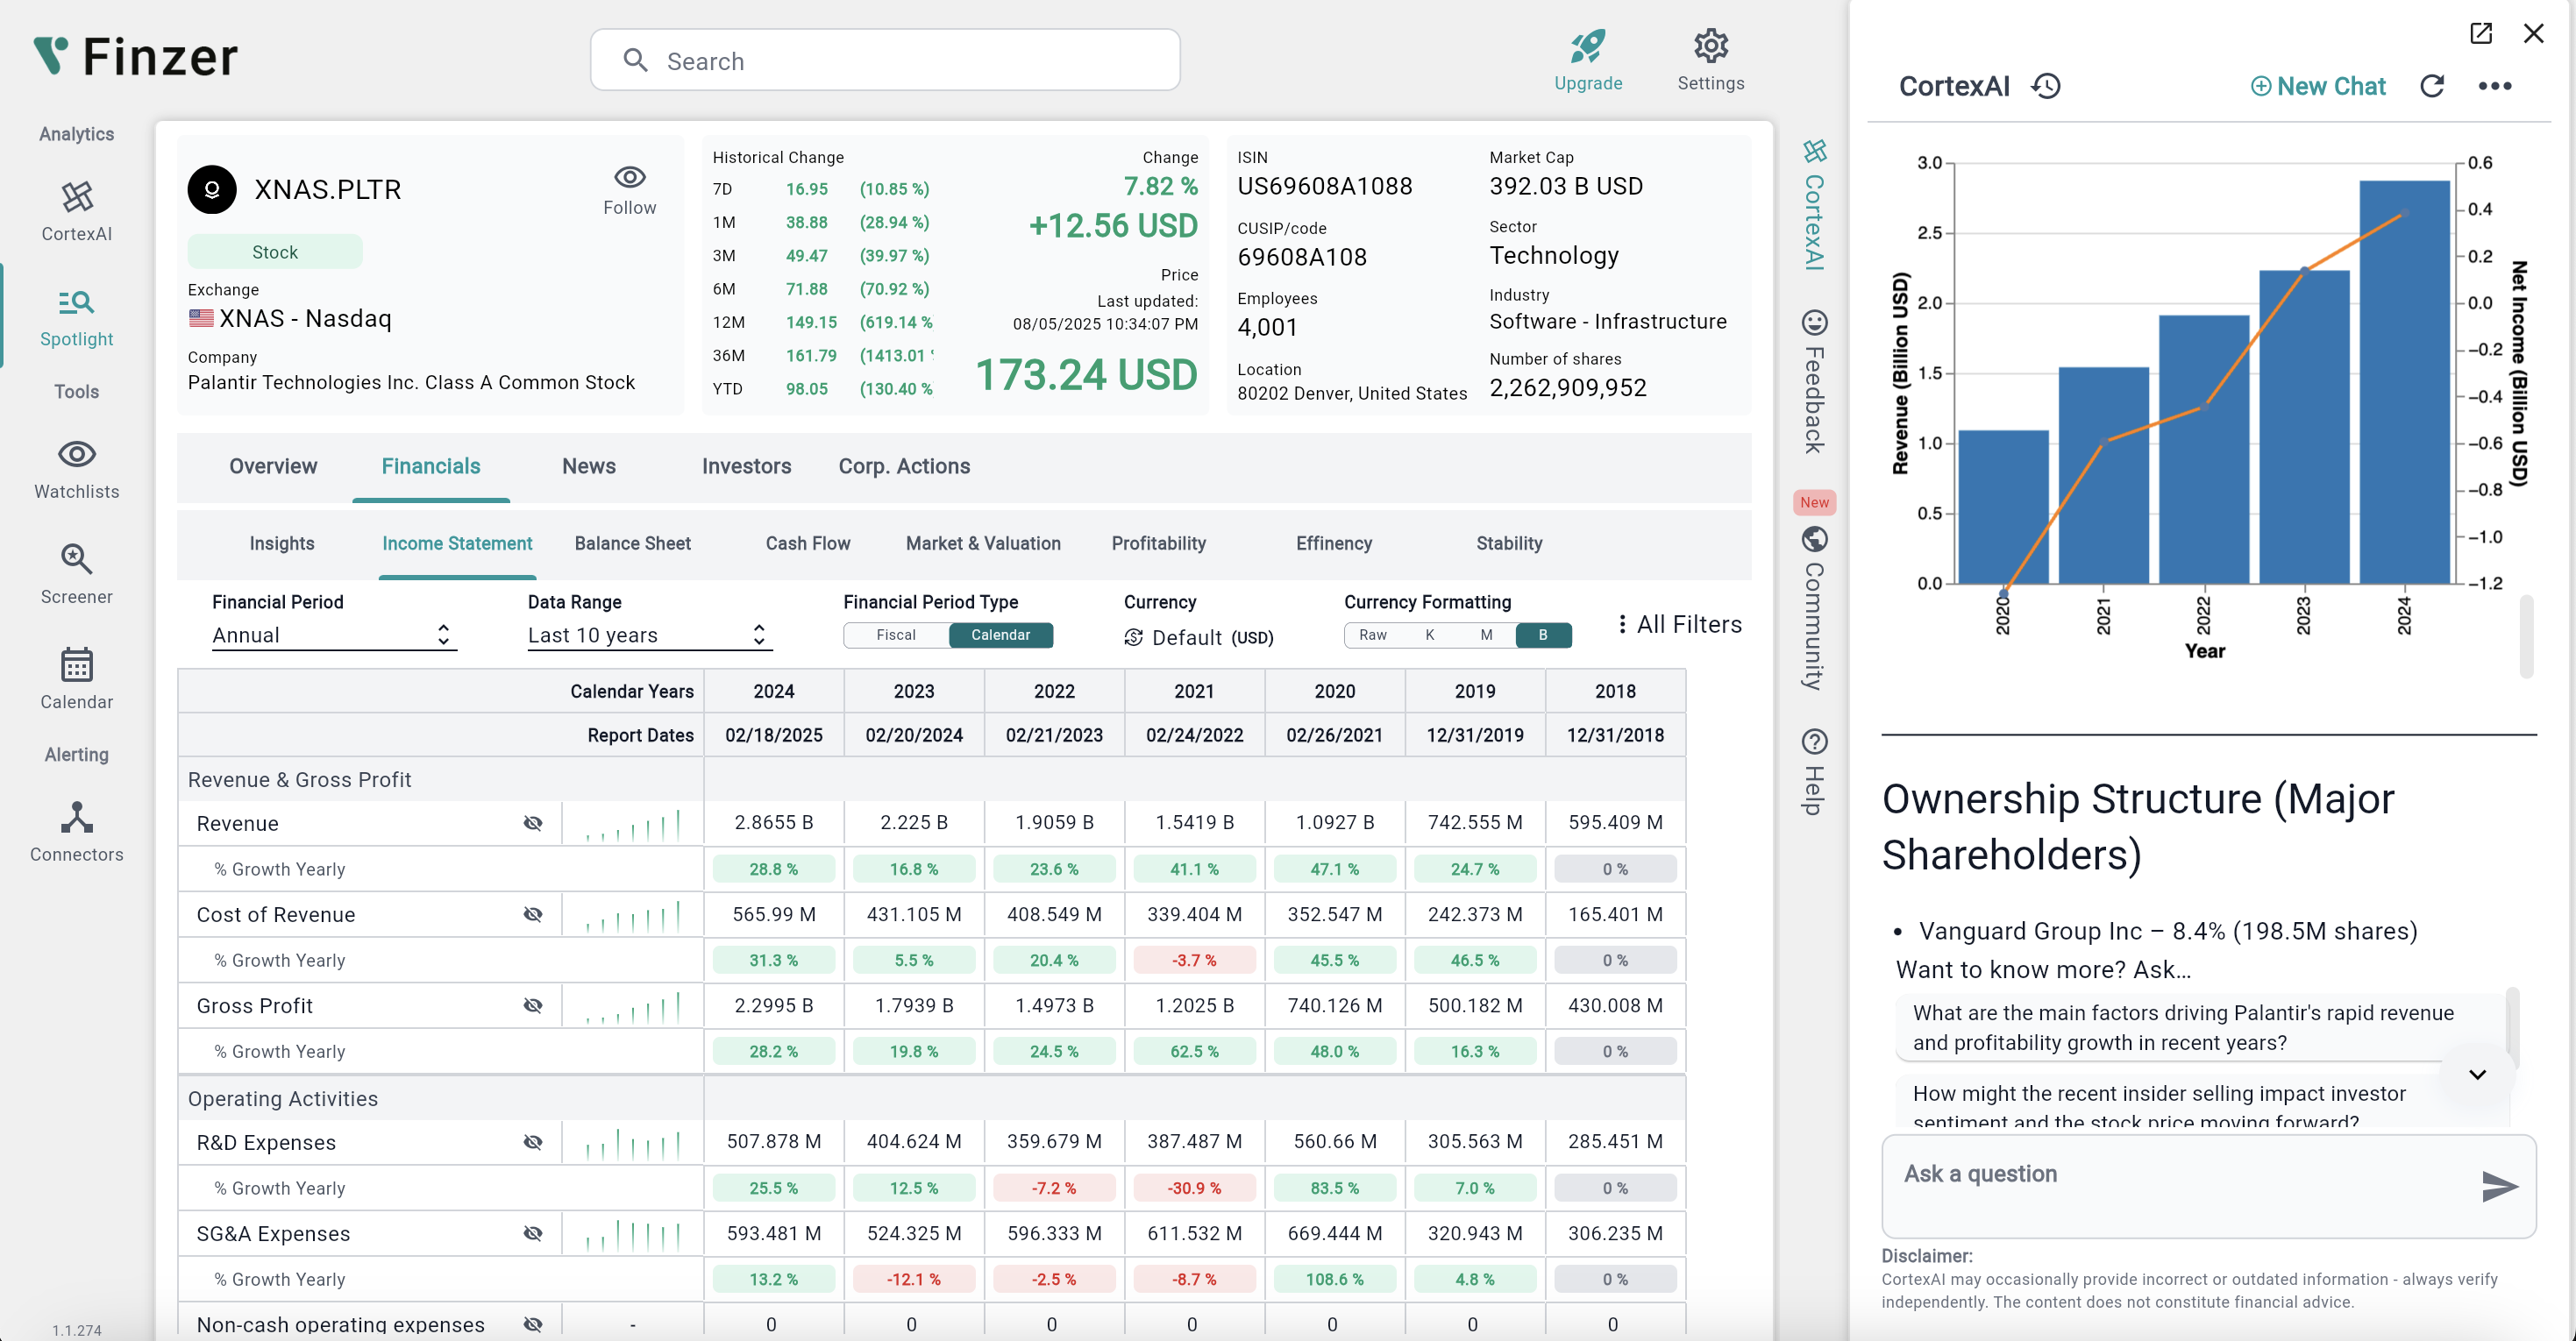Open CortexAI chat history
The width and height of the screenshot is (2576, 1341).
(x=2045, y=86)
